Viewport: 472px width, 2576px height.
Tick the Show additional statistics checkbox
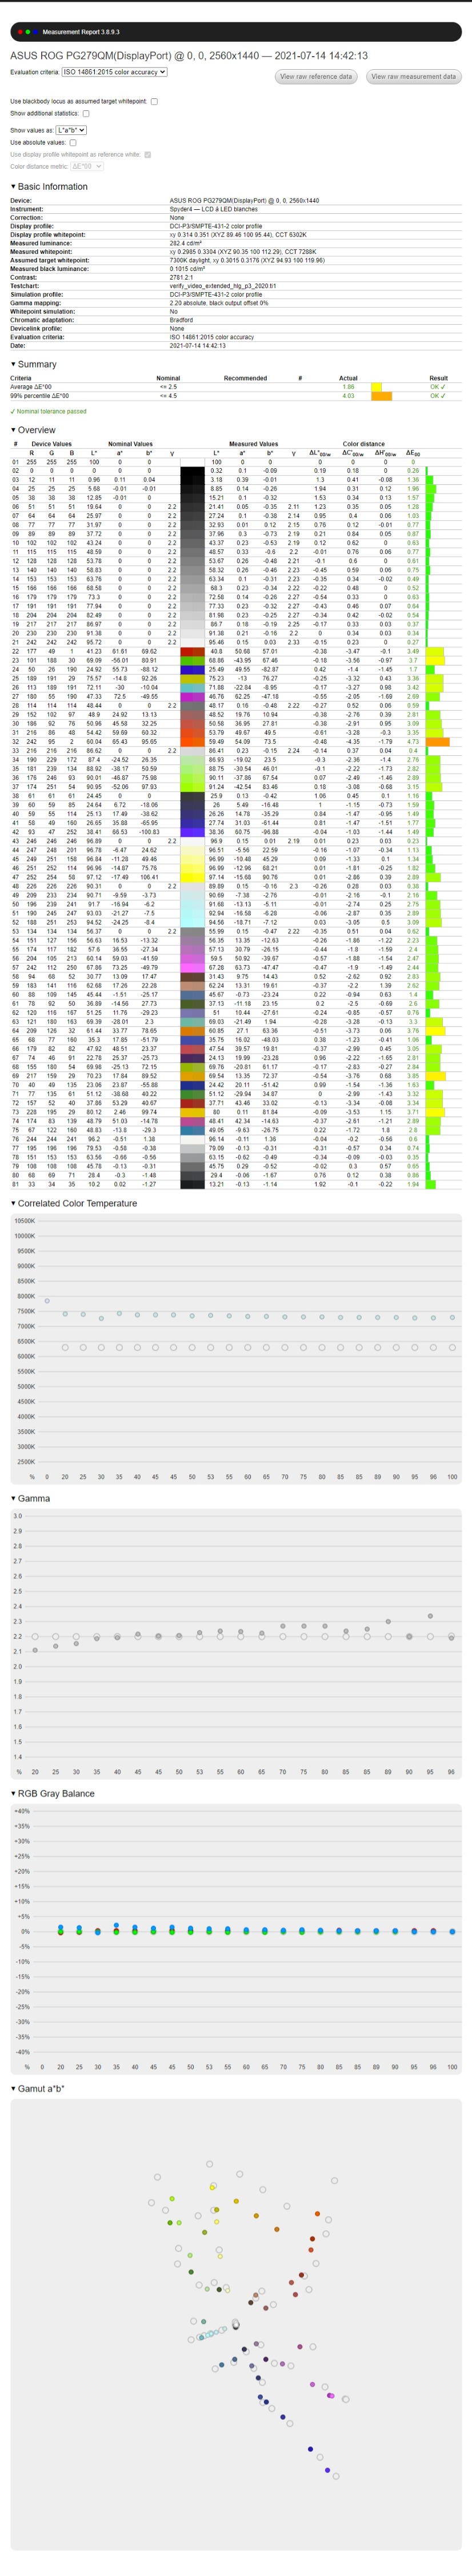click(85, 113)
